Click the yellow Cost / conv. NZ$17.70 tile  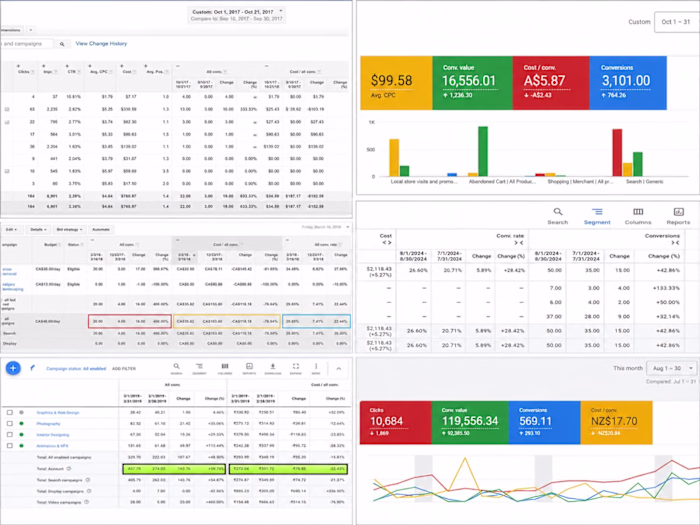tap(617, 422)
